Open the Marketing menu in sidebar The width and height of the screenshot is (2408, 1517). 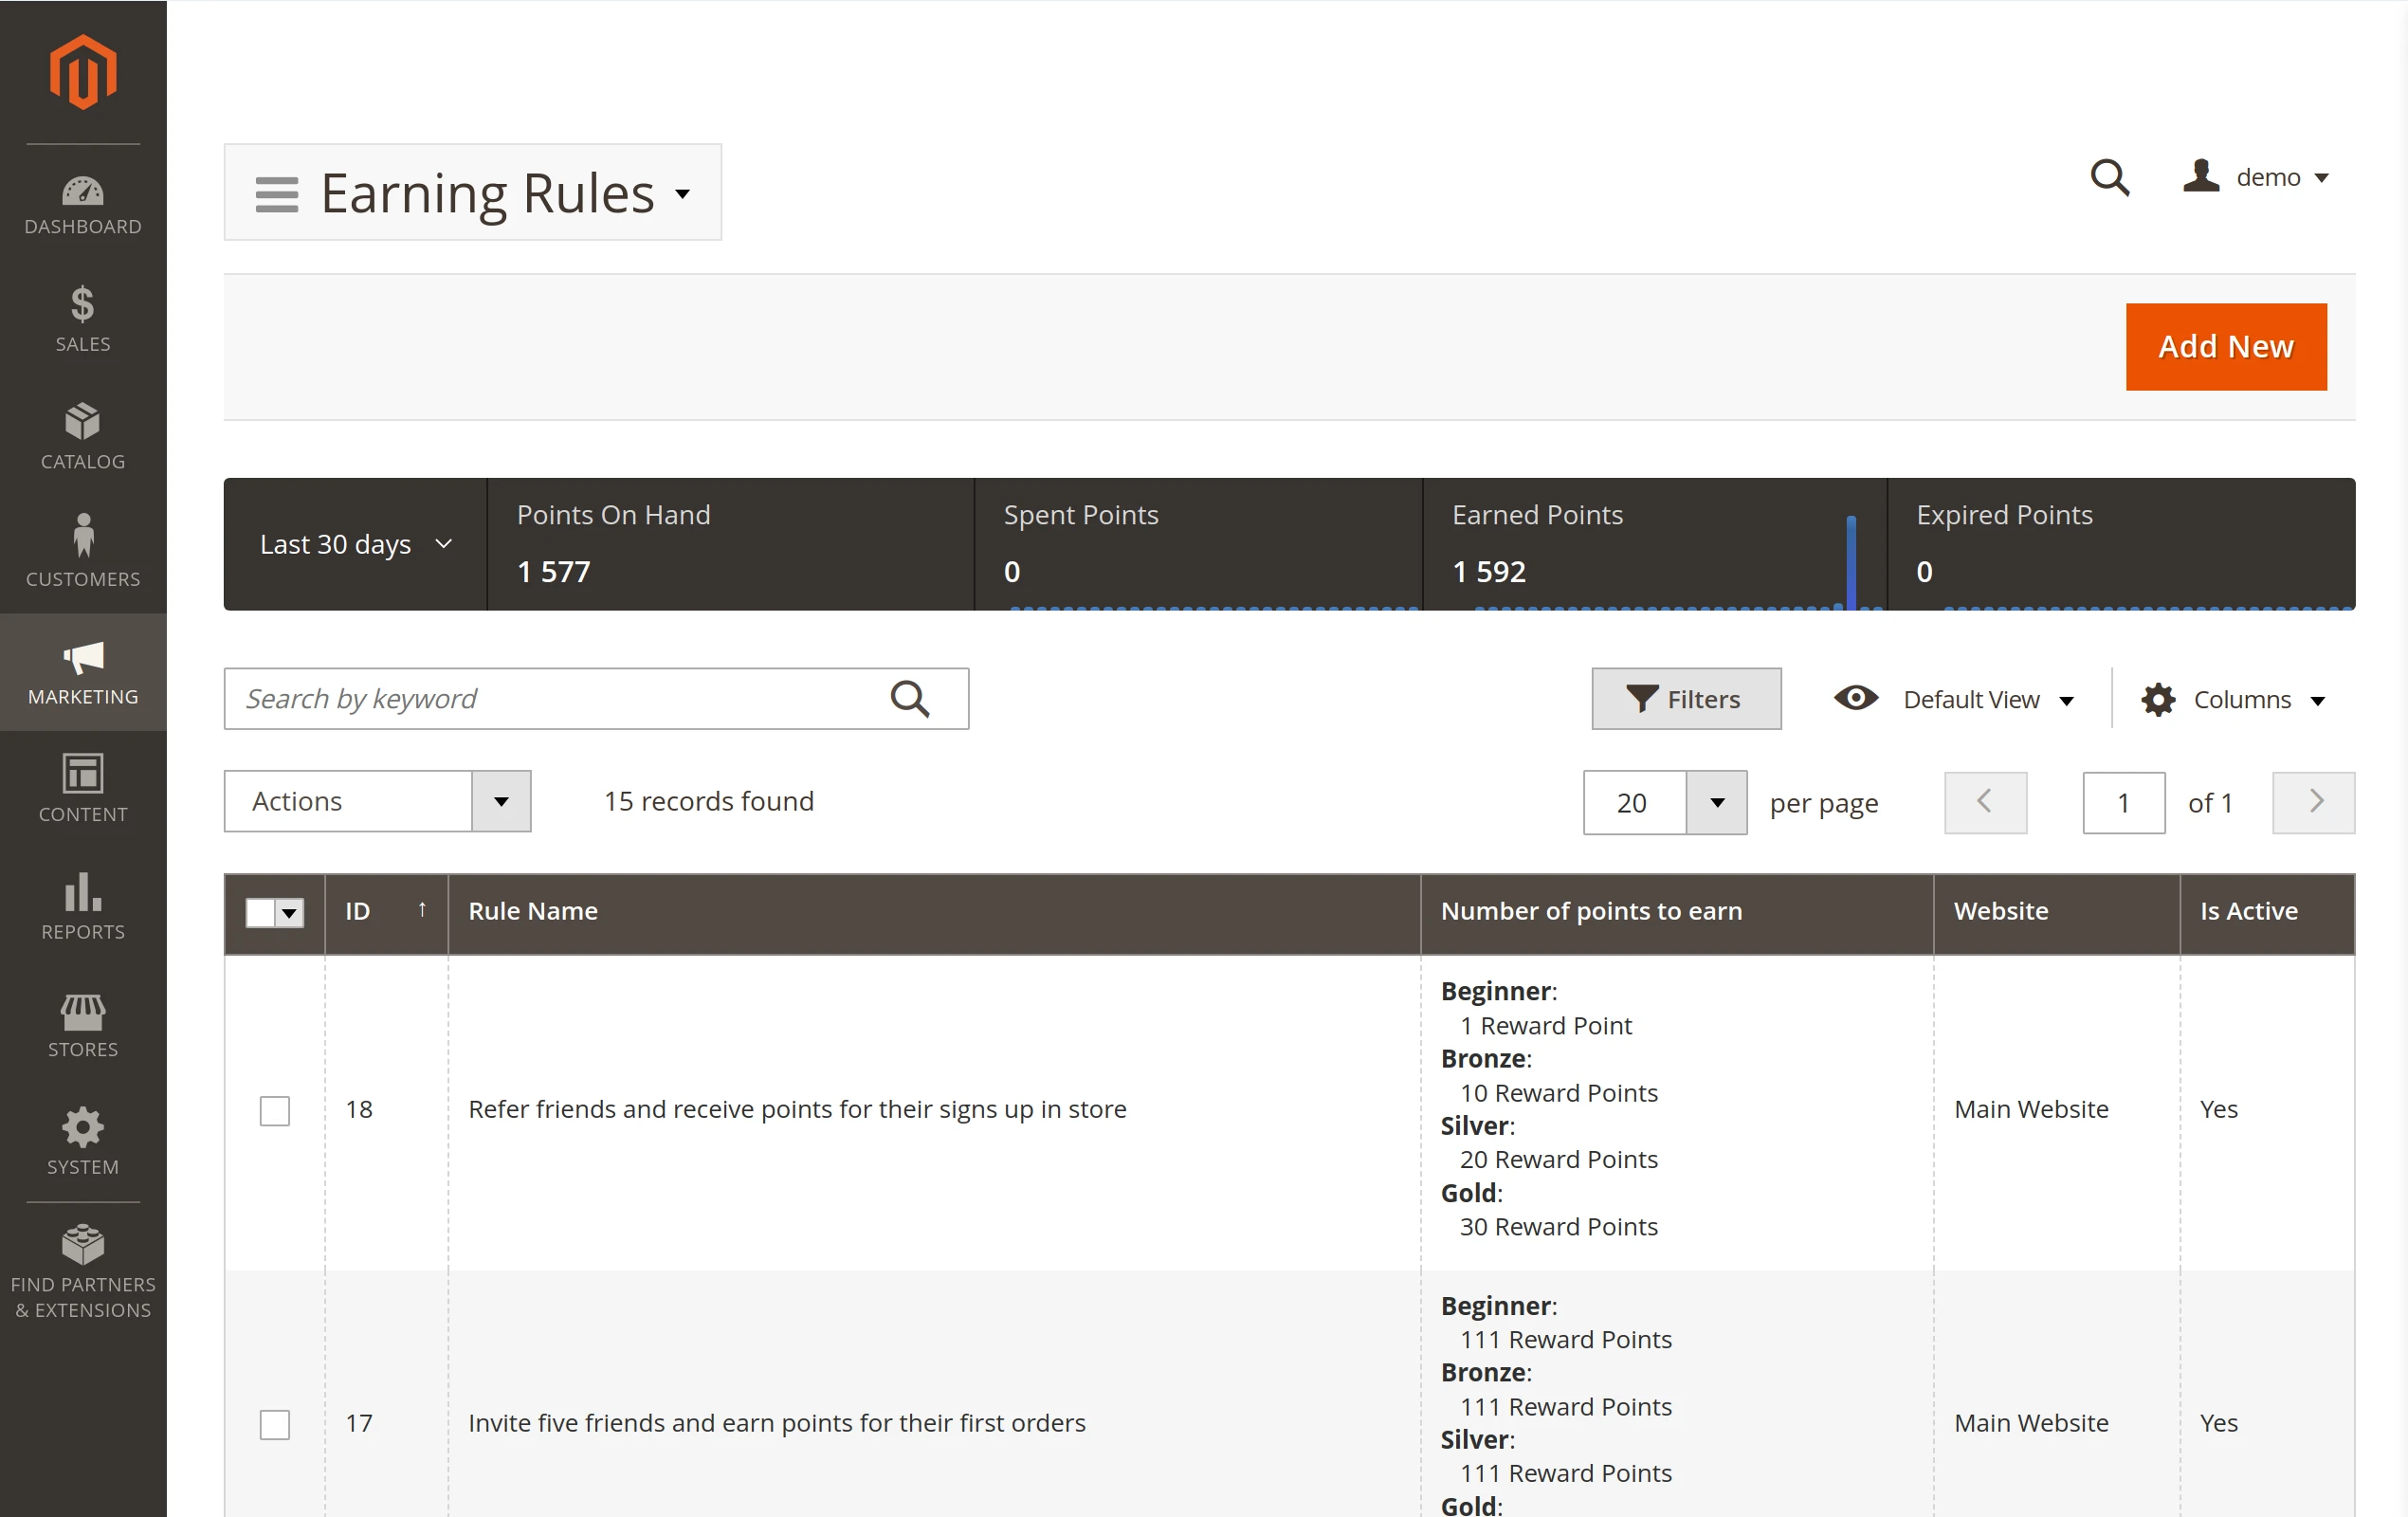point(82,672)
